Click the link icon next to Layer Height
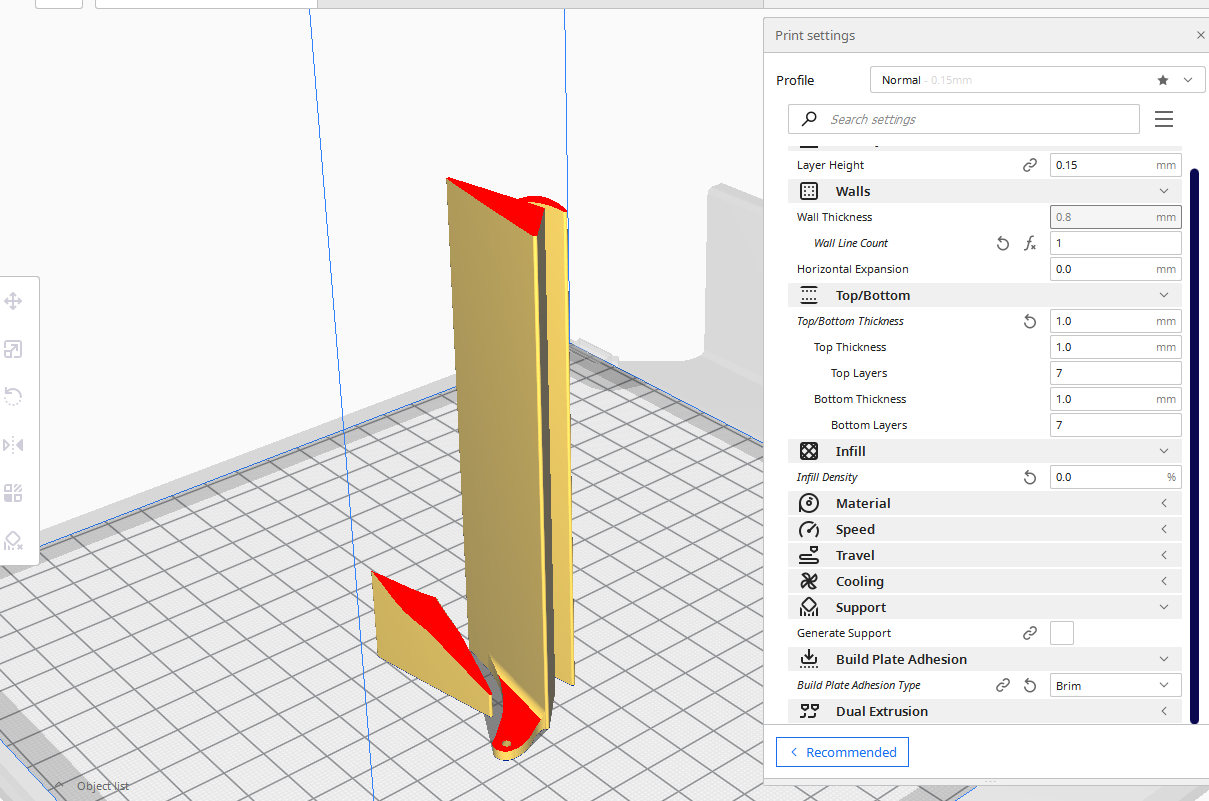Screen dimensions: 1209x801 coord(1029,165)
